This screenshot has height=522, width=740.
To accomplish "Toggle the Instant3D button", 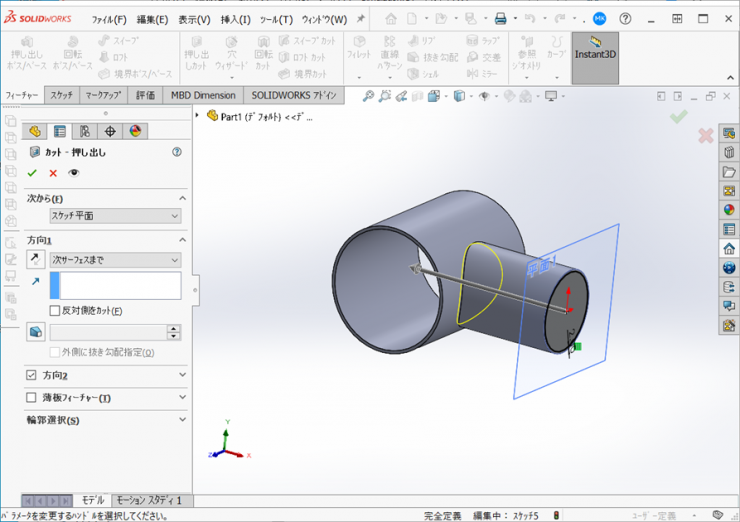I will (x=595, y=53).
